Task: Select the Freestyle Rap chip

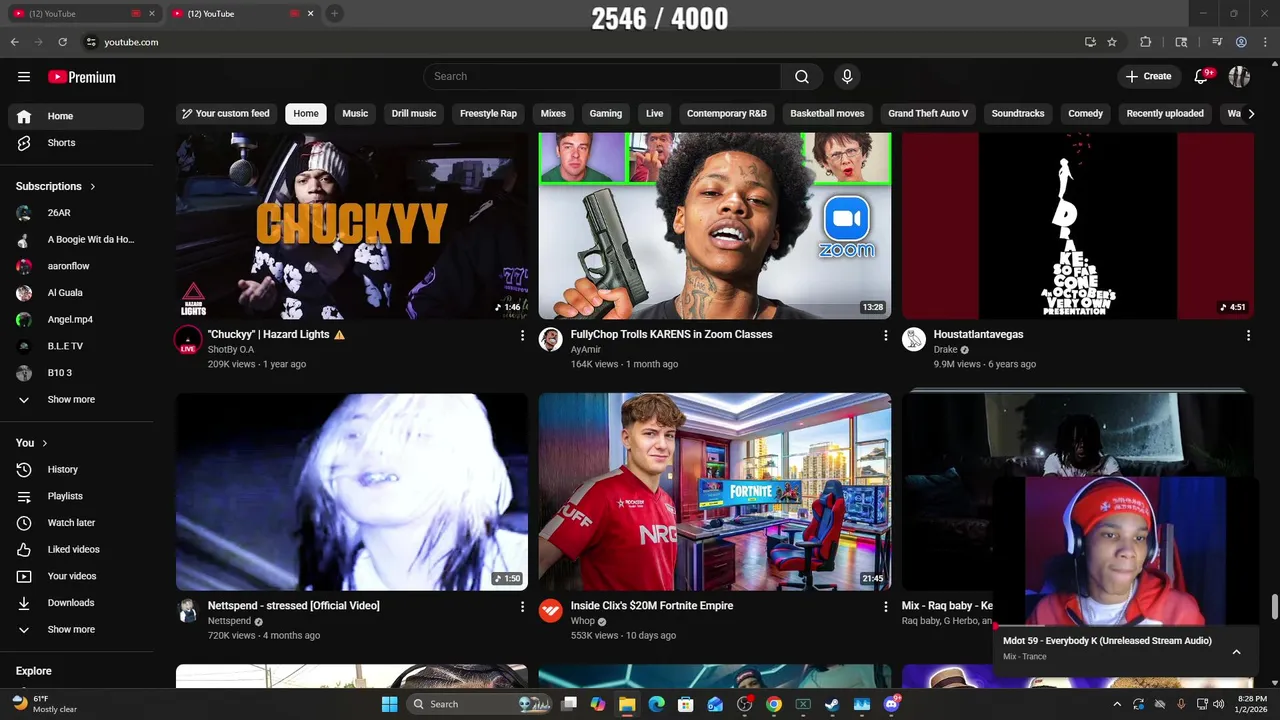Action: pos(488,114)
